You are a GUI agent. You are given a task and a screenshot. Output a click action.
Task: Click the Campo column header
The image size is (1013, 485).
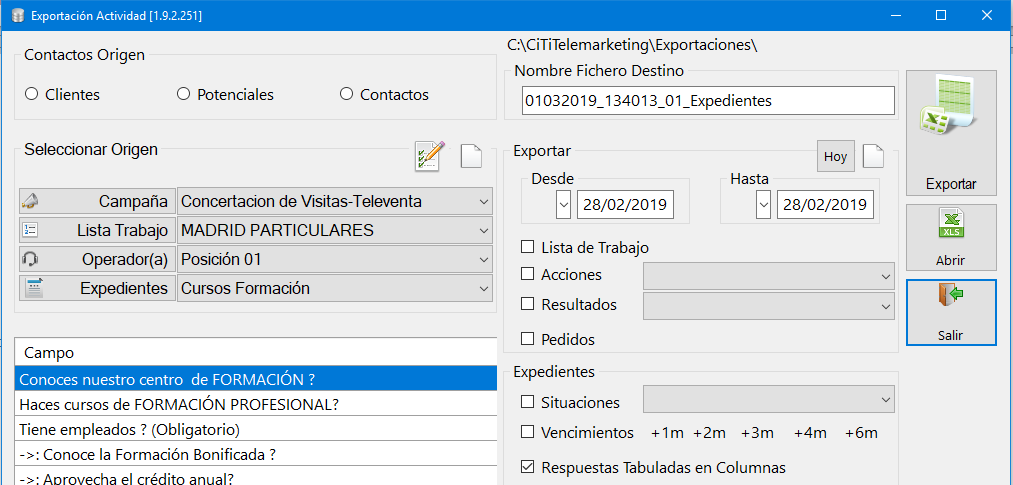[x=256, y=353]
